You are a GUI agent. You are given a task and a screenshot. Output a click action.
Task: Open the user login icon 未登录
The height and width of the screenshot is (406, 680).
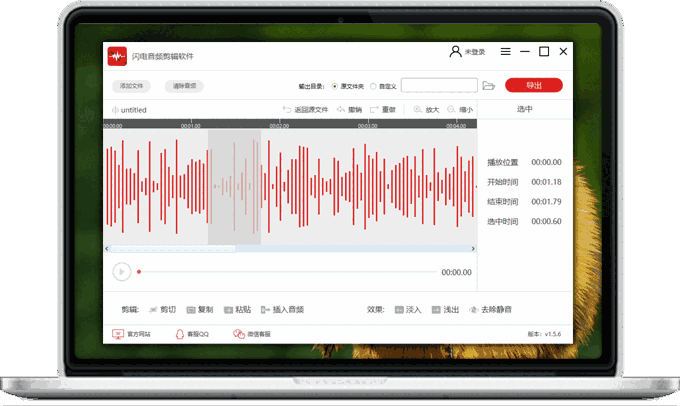pyautogui.click(x=467, y=52)
